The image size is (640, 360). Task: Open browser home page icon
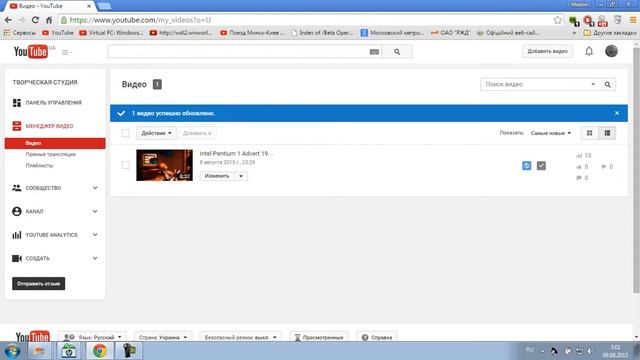pos(49,20)
